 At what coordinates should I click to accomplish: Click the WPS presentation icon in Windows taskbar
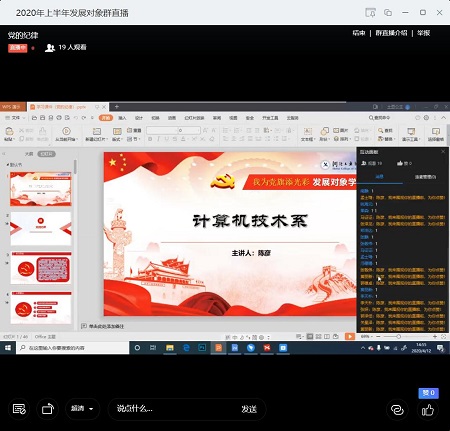[x=218, y=348]
